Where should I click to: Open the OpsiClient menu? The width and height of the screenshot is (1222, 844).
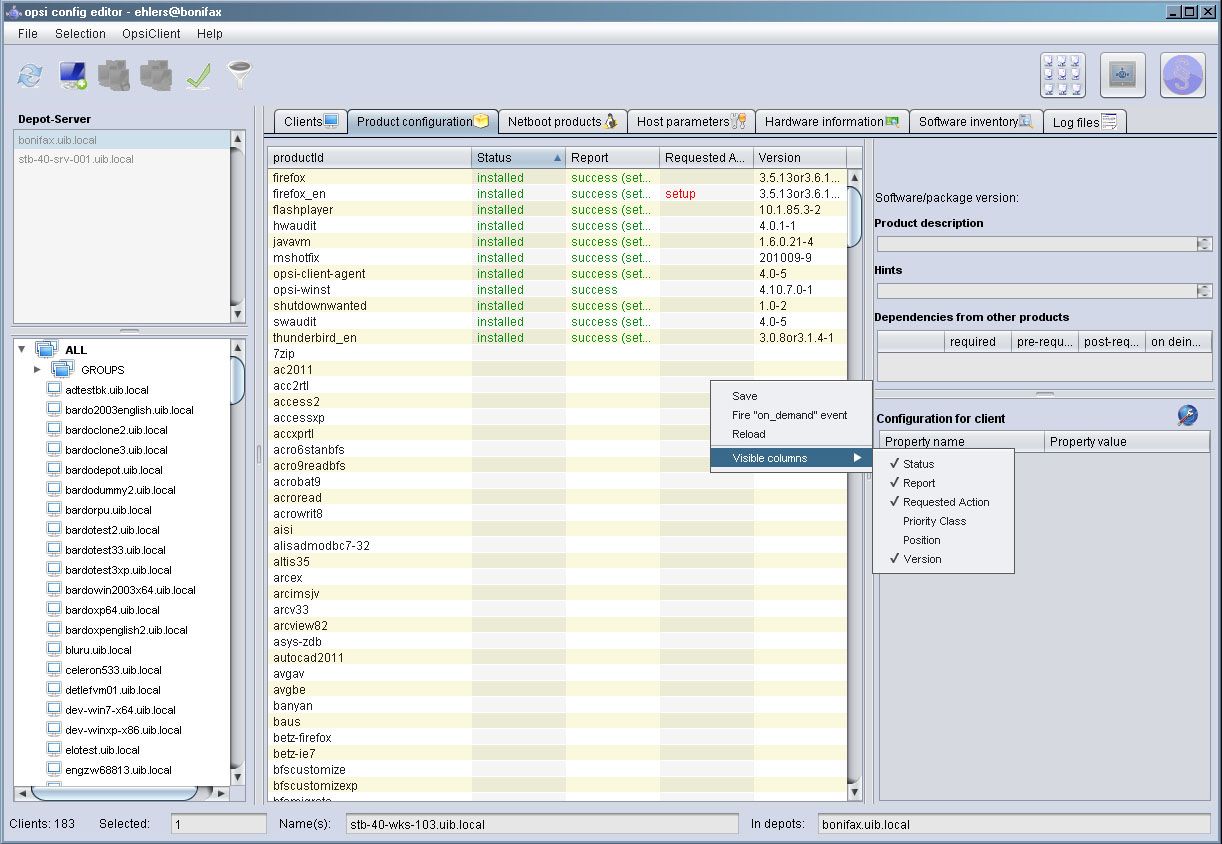pyautogui.click(x=151, y=33)
